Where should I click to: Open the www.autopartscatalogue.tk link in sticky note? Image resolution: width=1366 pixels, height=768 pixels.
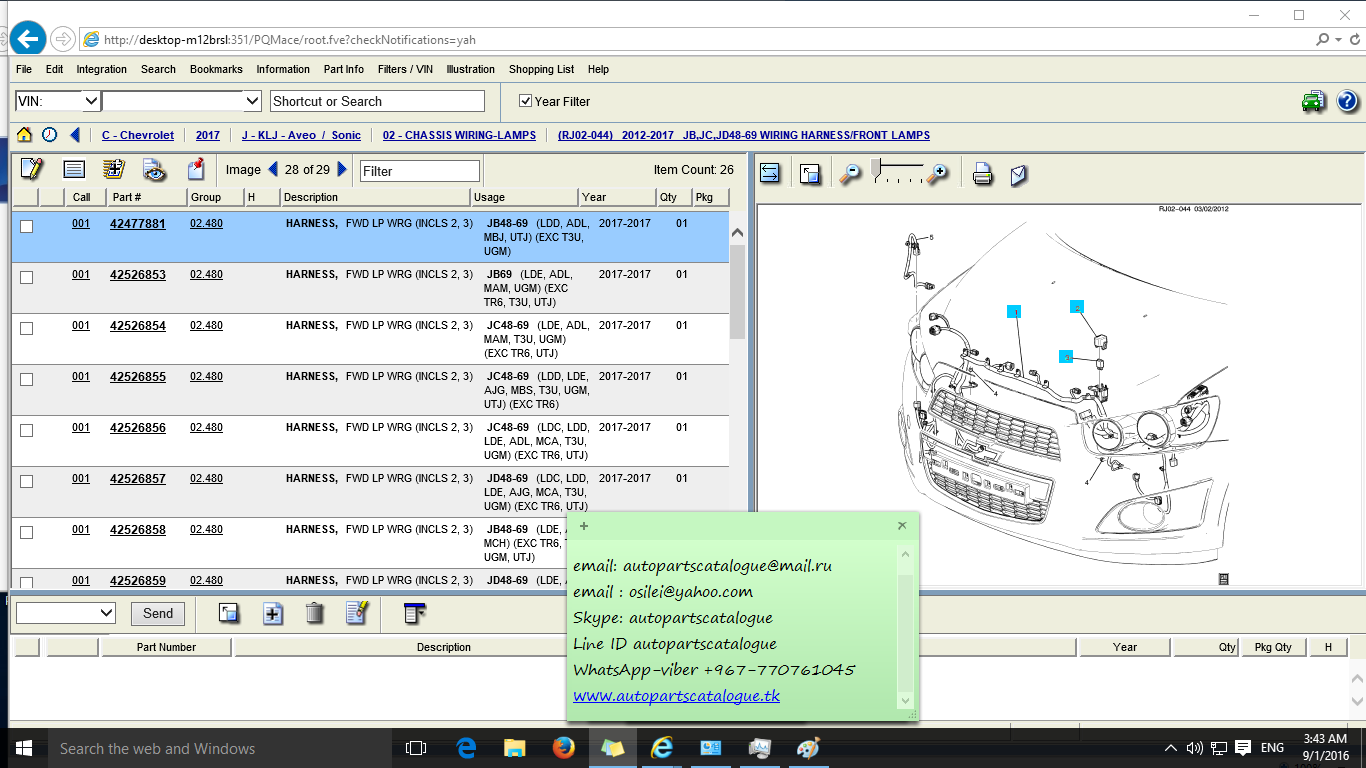point(676,695)
